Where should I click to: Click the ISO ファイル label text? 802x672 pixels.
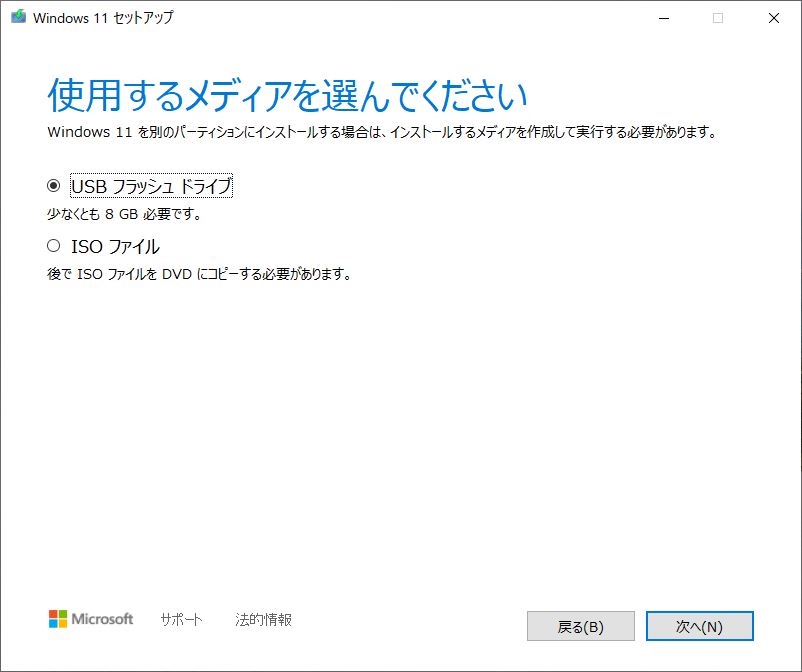[115, 247]
